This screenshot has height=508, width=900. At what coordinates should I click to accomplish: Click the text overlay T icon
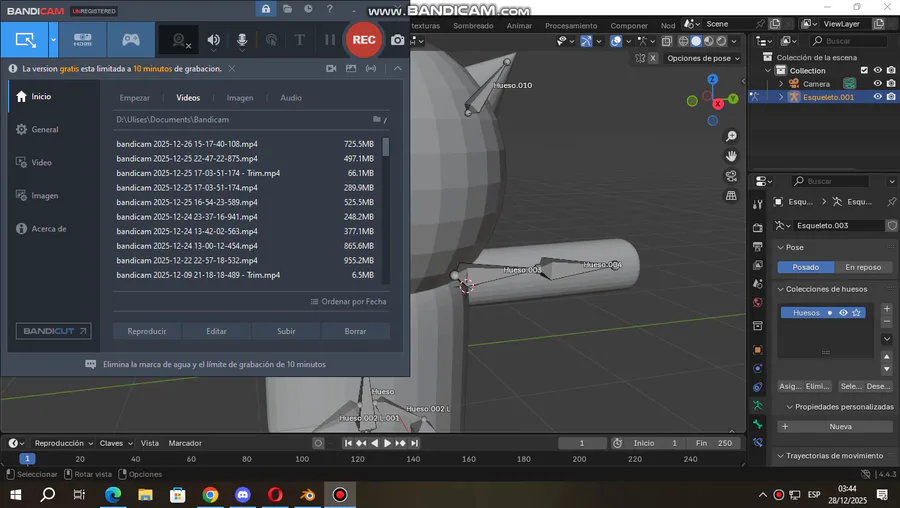click(299, 40)
